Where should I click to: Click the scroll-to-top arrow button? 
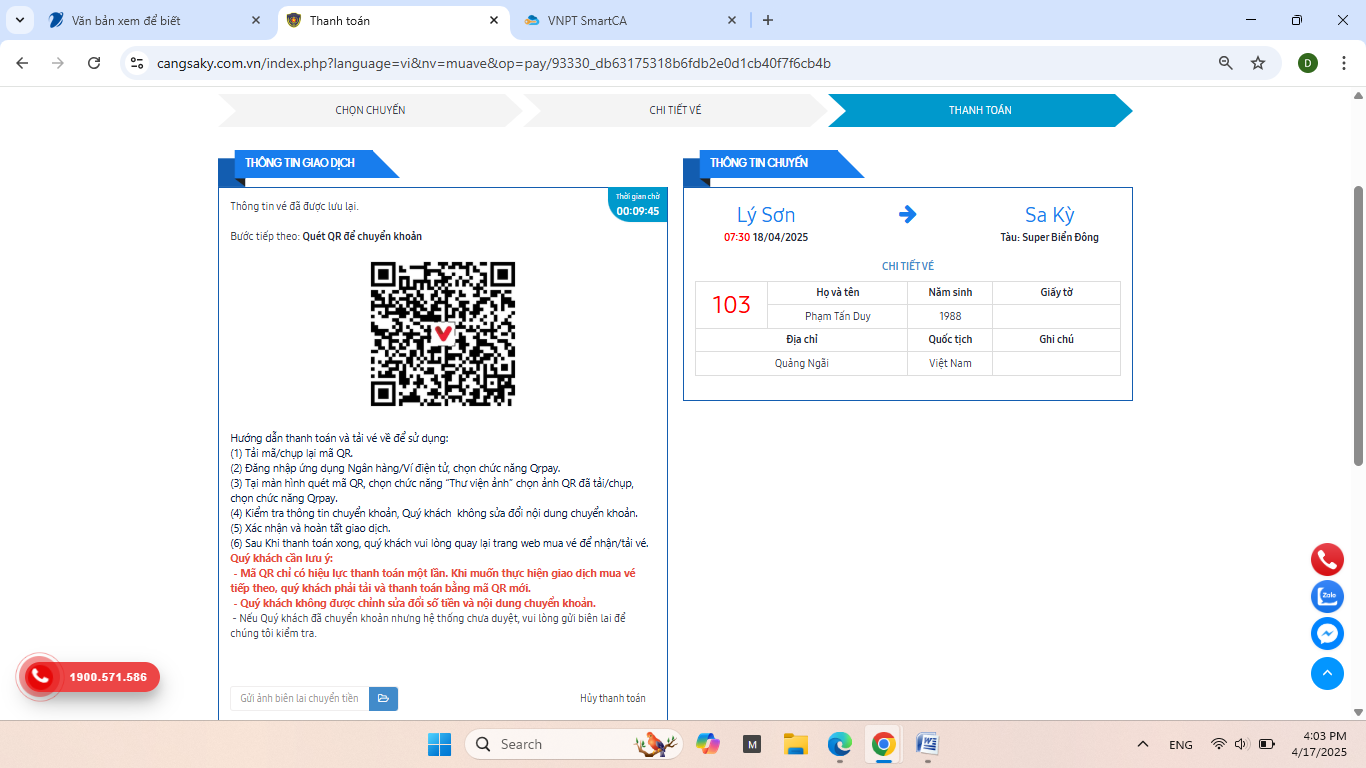tap(1327, 673)
